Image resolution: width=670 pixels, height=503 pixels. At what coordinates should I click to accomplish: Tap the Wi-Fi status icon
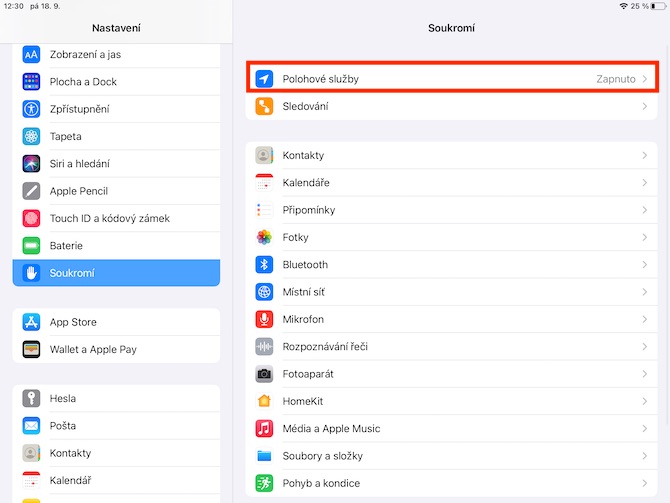pyautogui.click(x=623, y=6)
